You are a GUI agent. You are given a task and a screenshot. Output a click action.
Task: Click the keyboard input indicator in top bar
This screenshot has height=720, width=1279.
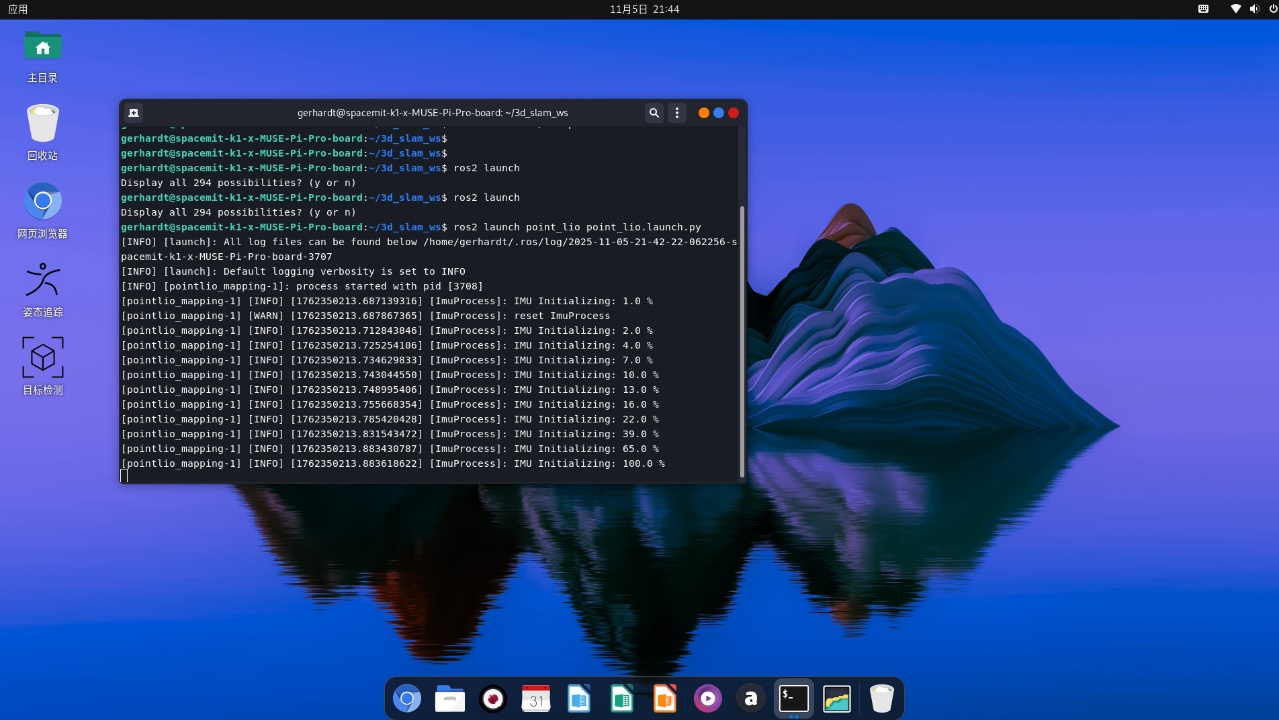pyautogui.click(x=1203, y=9)
